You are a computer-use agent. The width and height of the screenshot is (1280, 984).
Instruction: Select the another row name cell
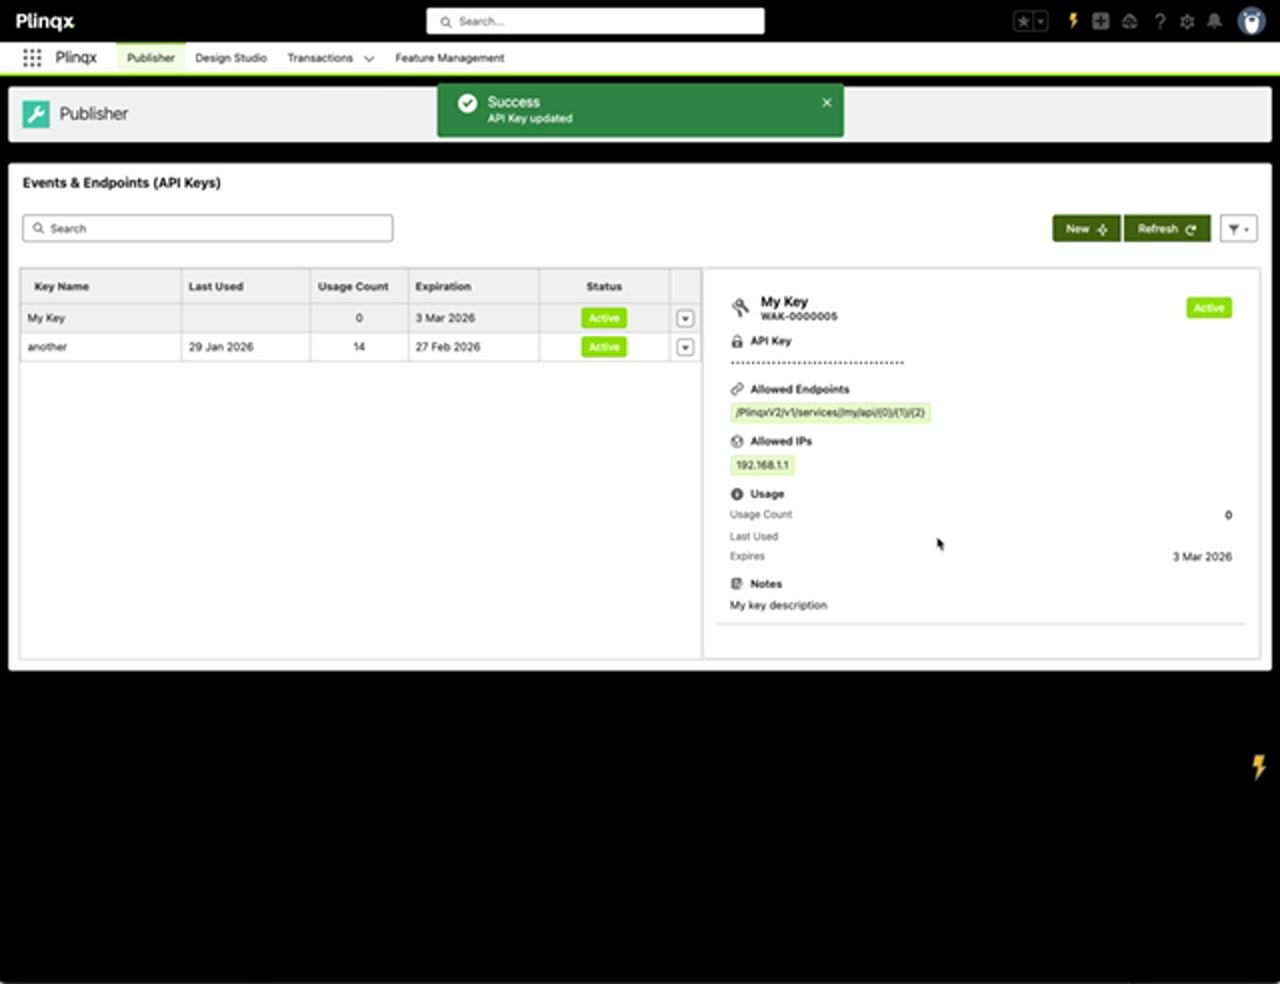pos(101,347)
